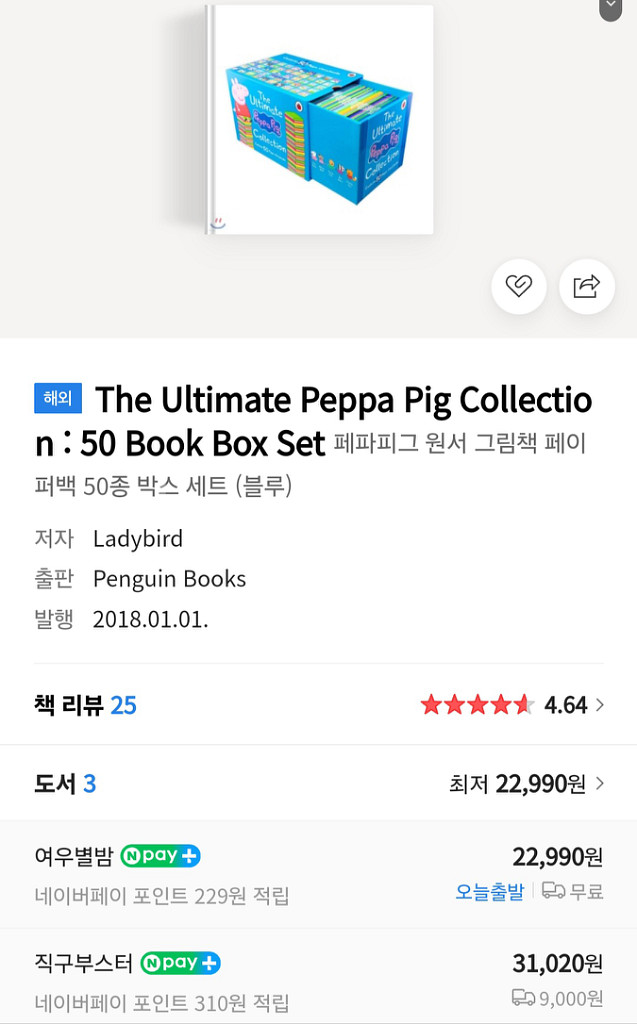
Task: Open the 도서 3 listings section
Action: (65, 783)
